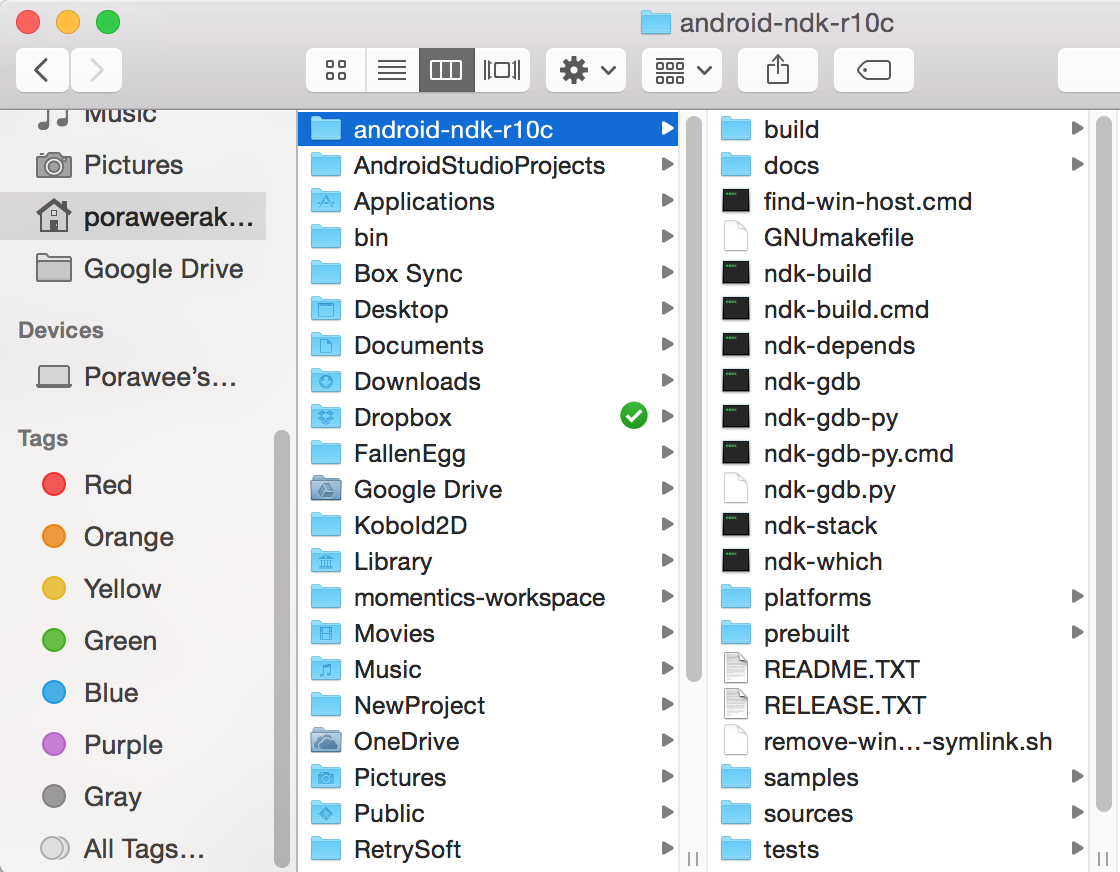Select the NewProject folder
Screen dimensions: 1120x872
click(x=487, y=706)
